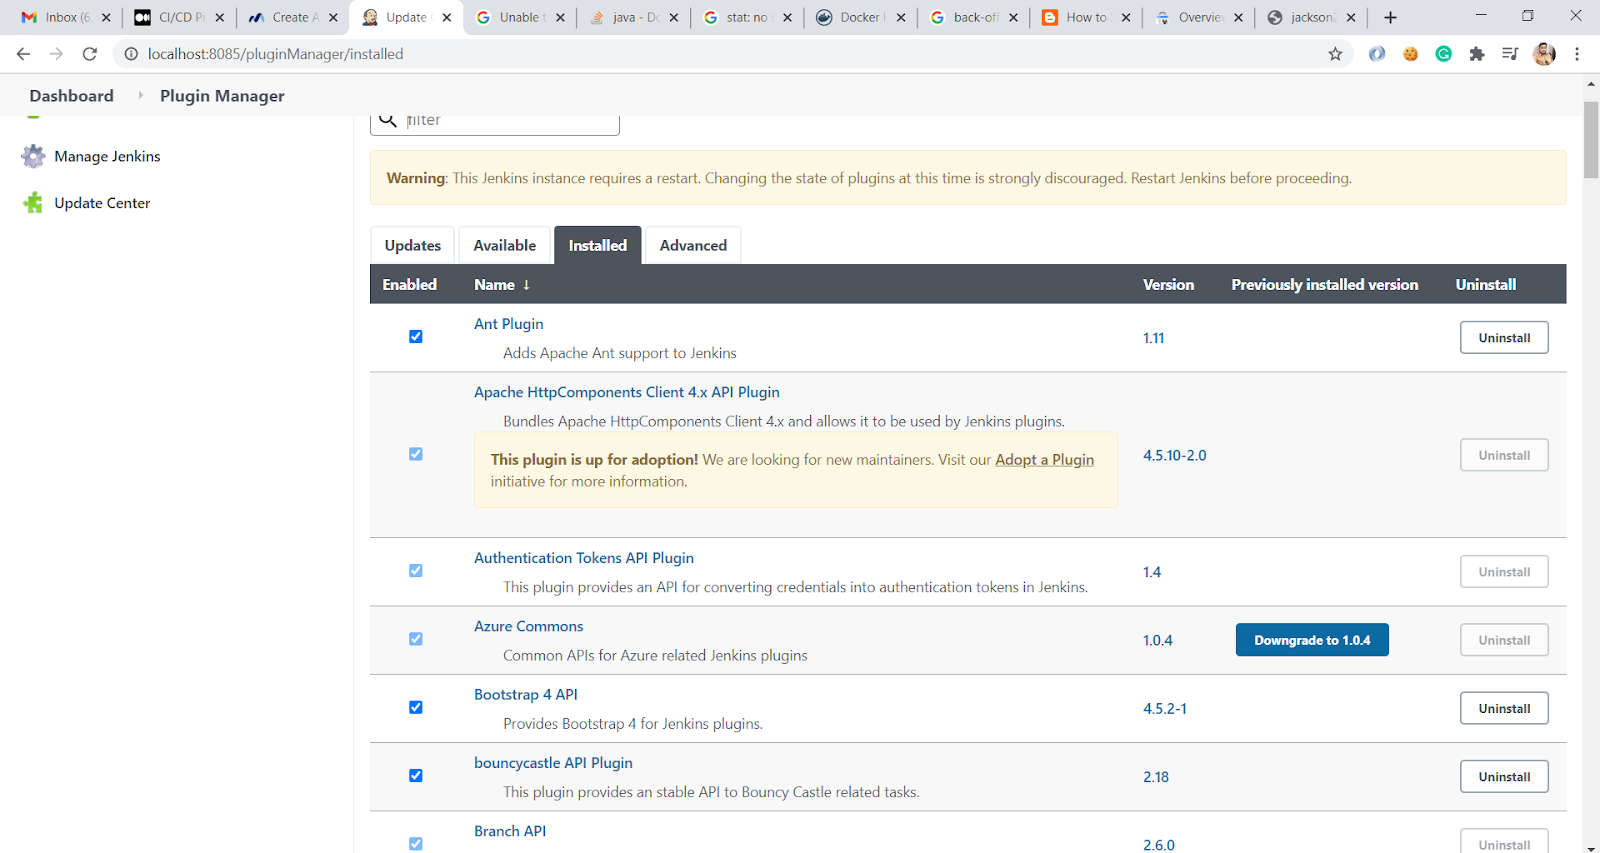The image size is (1600, 853).
Task: Open the Branch API link
Action: pos(510,831)
